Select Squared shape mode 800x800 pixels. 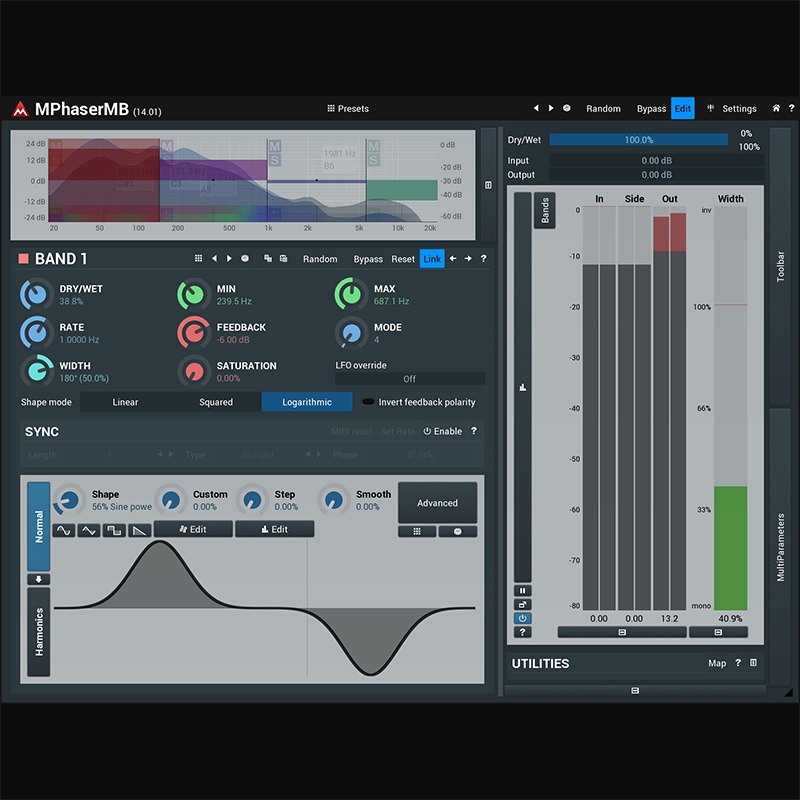pyautogui.click(x=216, y=402)
